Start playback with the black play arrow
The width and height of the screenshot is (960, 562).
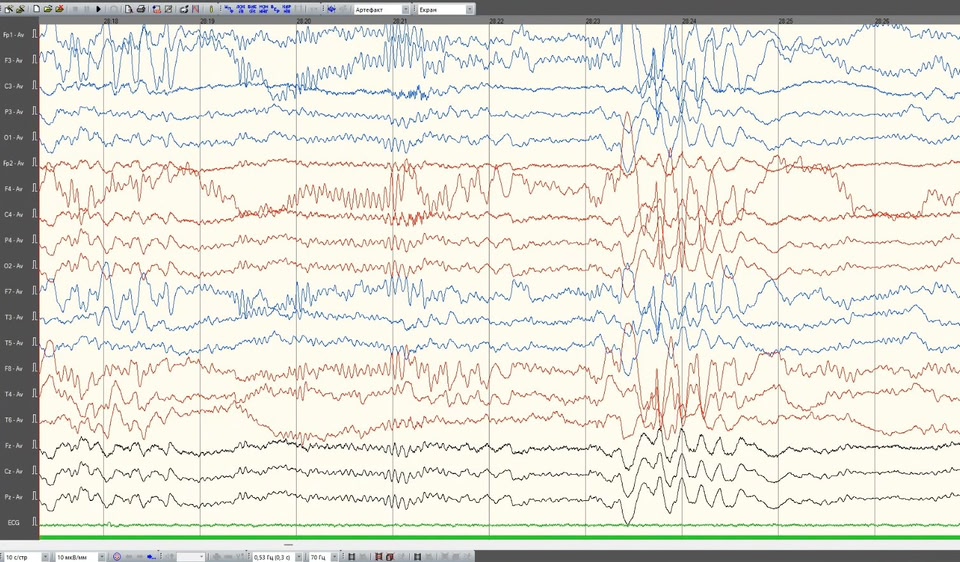98,9
